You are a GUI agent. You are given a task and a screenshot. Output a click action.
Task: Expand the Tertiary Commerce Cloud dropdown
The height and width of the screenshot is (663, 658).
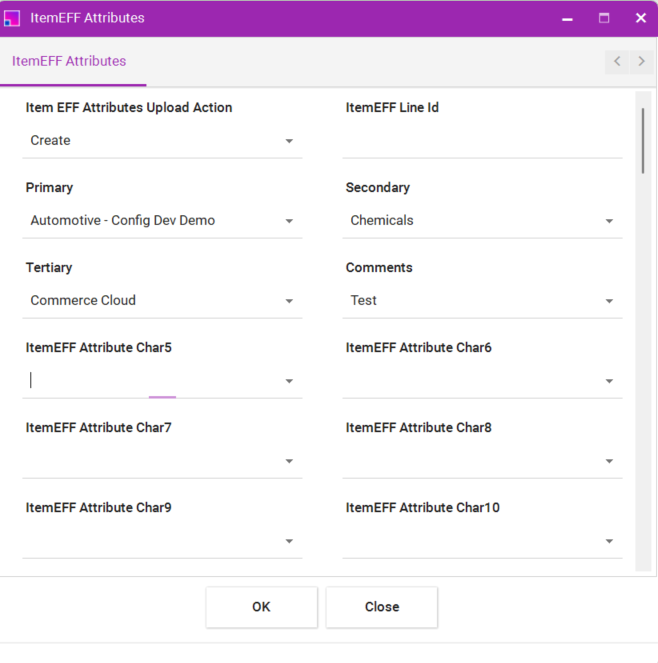coord(289,301)
